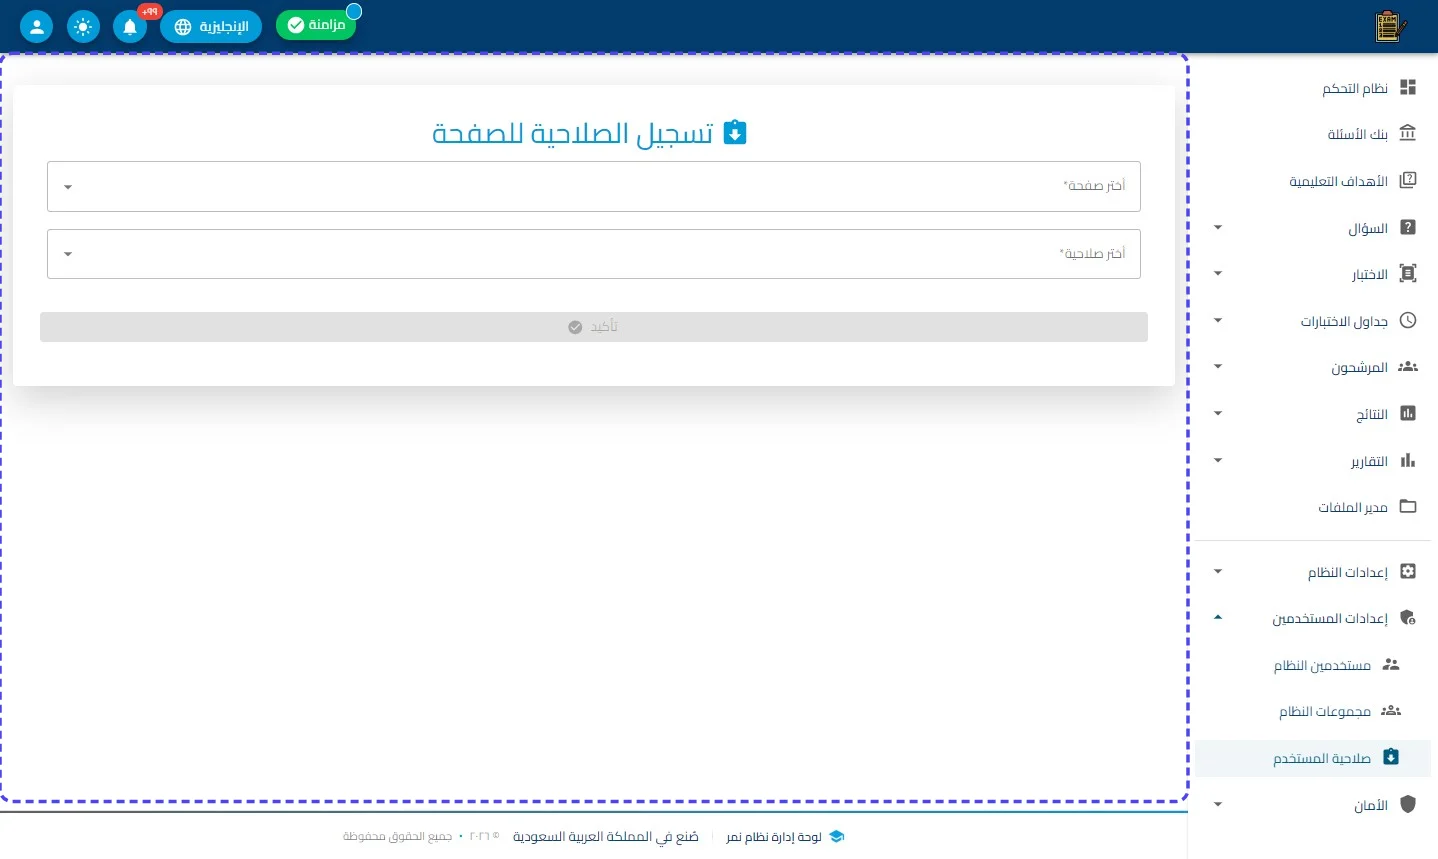Screen dimensions: 1438x859
Task: Switch language with الإنجليزية button
Action: pos(211,26)
